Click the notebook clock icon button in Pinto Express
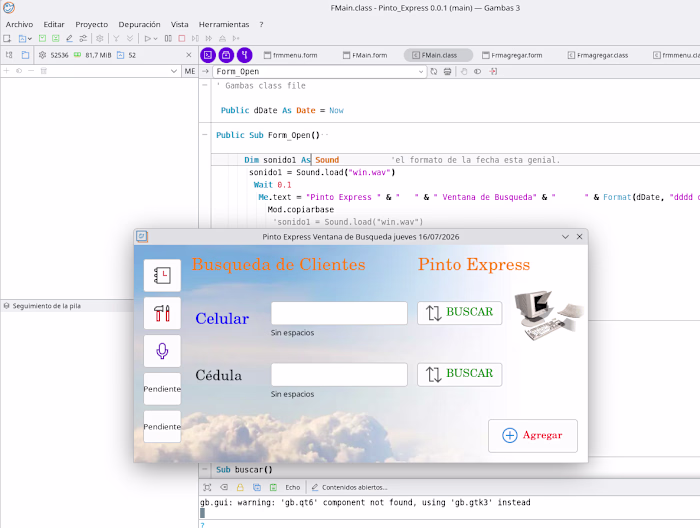Screen dimensions: 700x528 pos(162,275)
